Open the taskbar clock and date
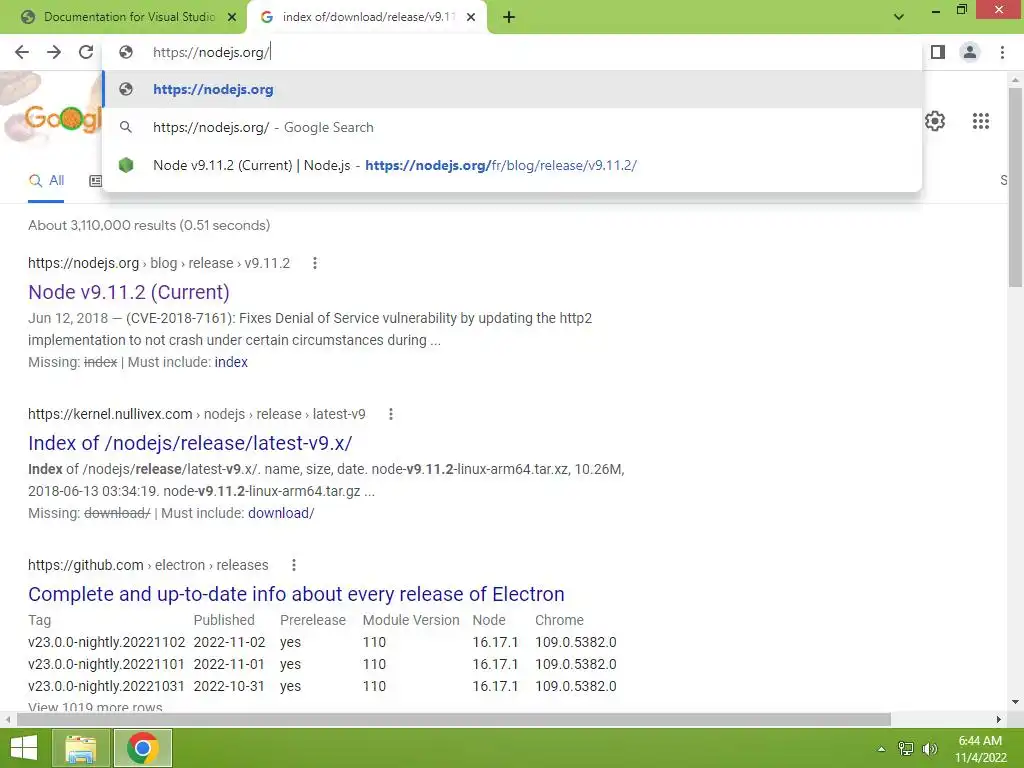Image resolution: width=1024 pixels, height=768 pixels. point(980,749)
